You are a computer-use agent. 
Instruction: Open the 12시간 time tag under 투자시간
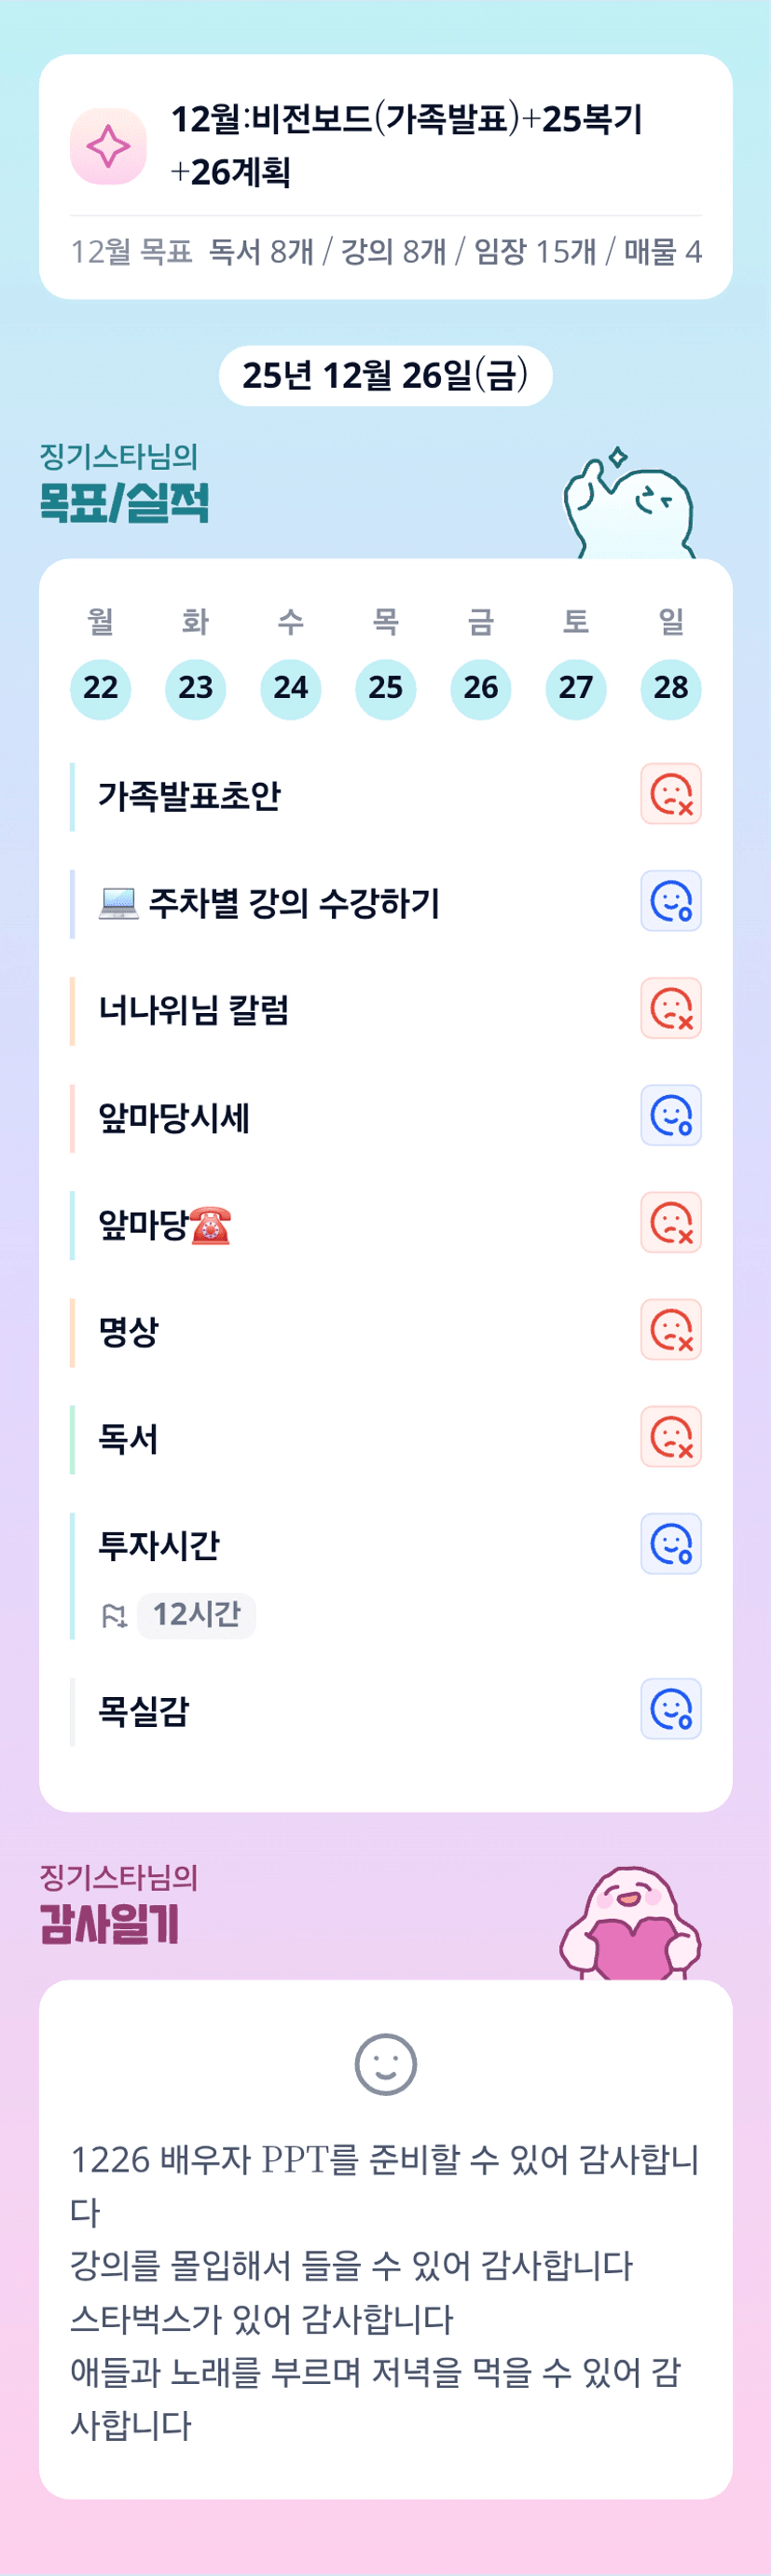pyautogui.click(x=196, y=1615)
